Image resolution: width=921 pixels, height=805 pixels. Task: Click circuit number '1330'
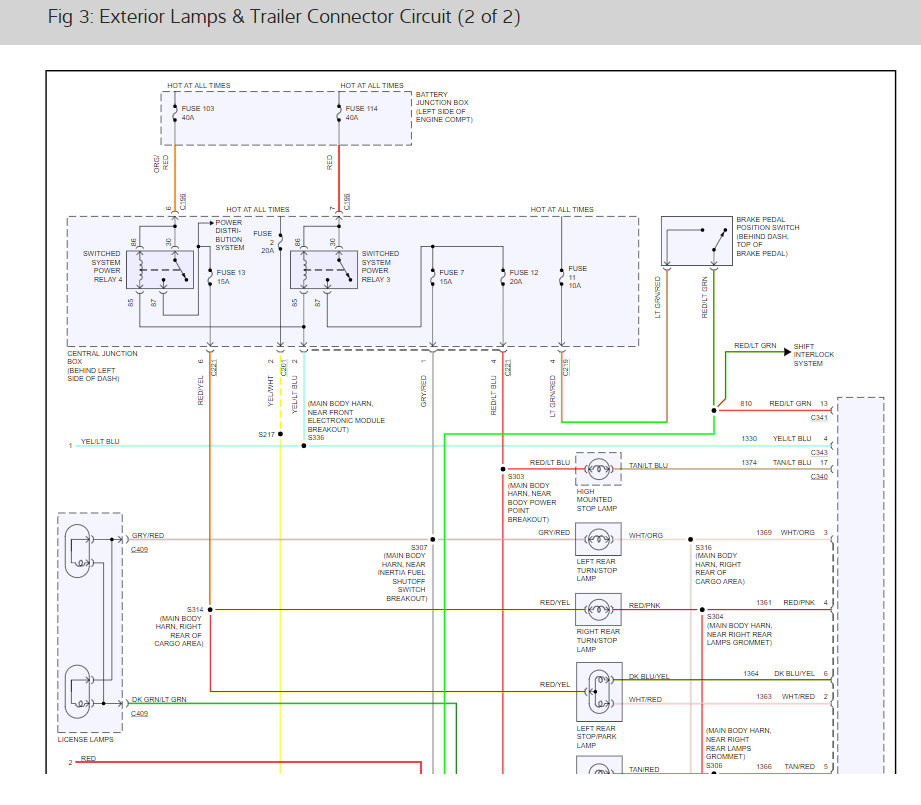tap(749, 439)
